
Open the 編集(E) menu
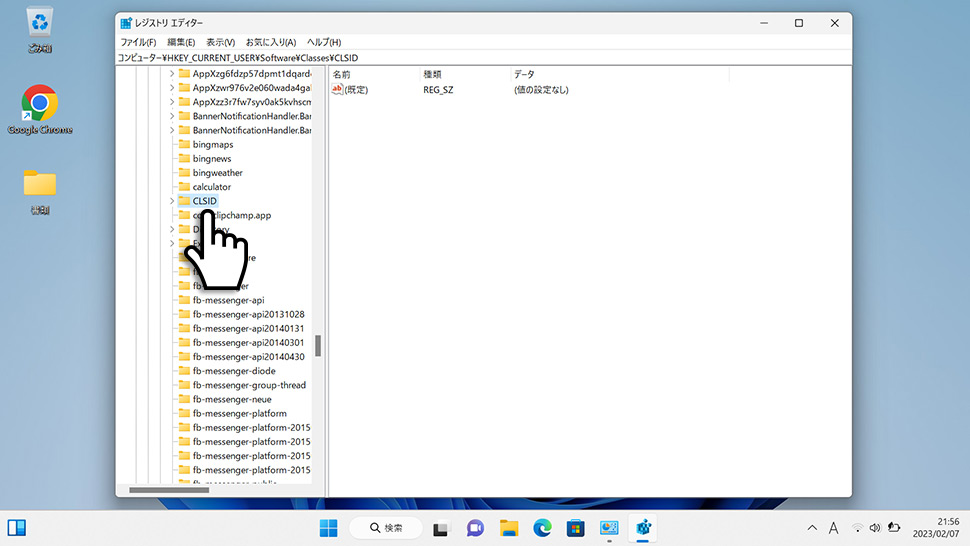click(181, 42)
